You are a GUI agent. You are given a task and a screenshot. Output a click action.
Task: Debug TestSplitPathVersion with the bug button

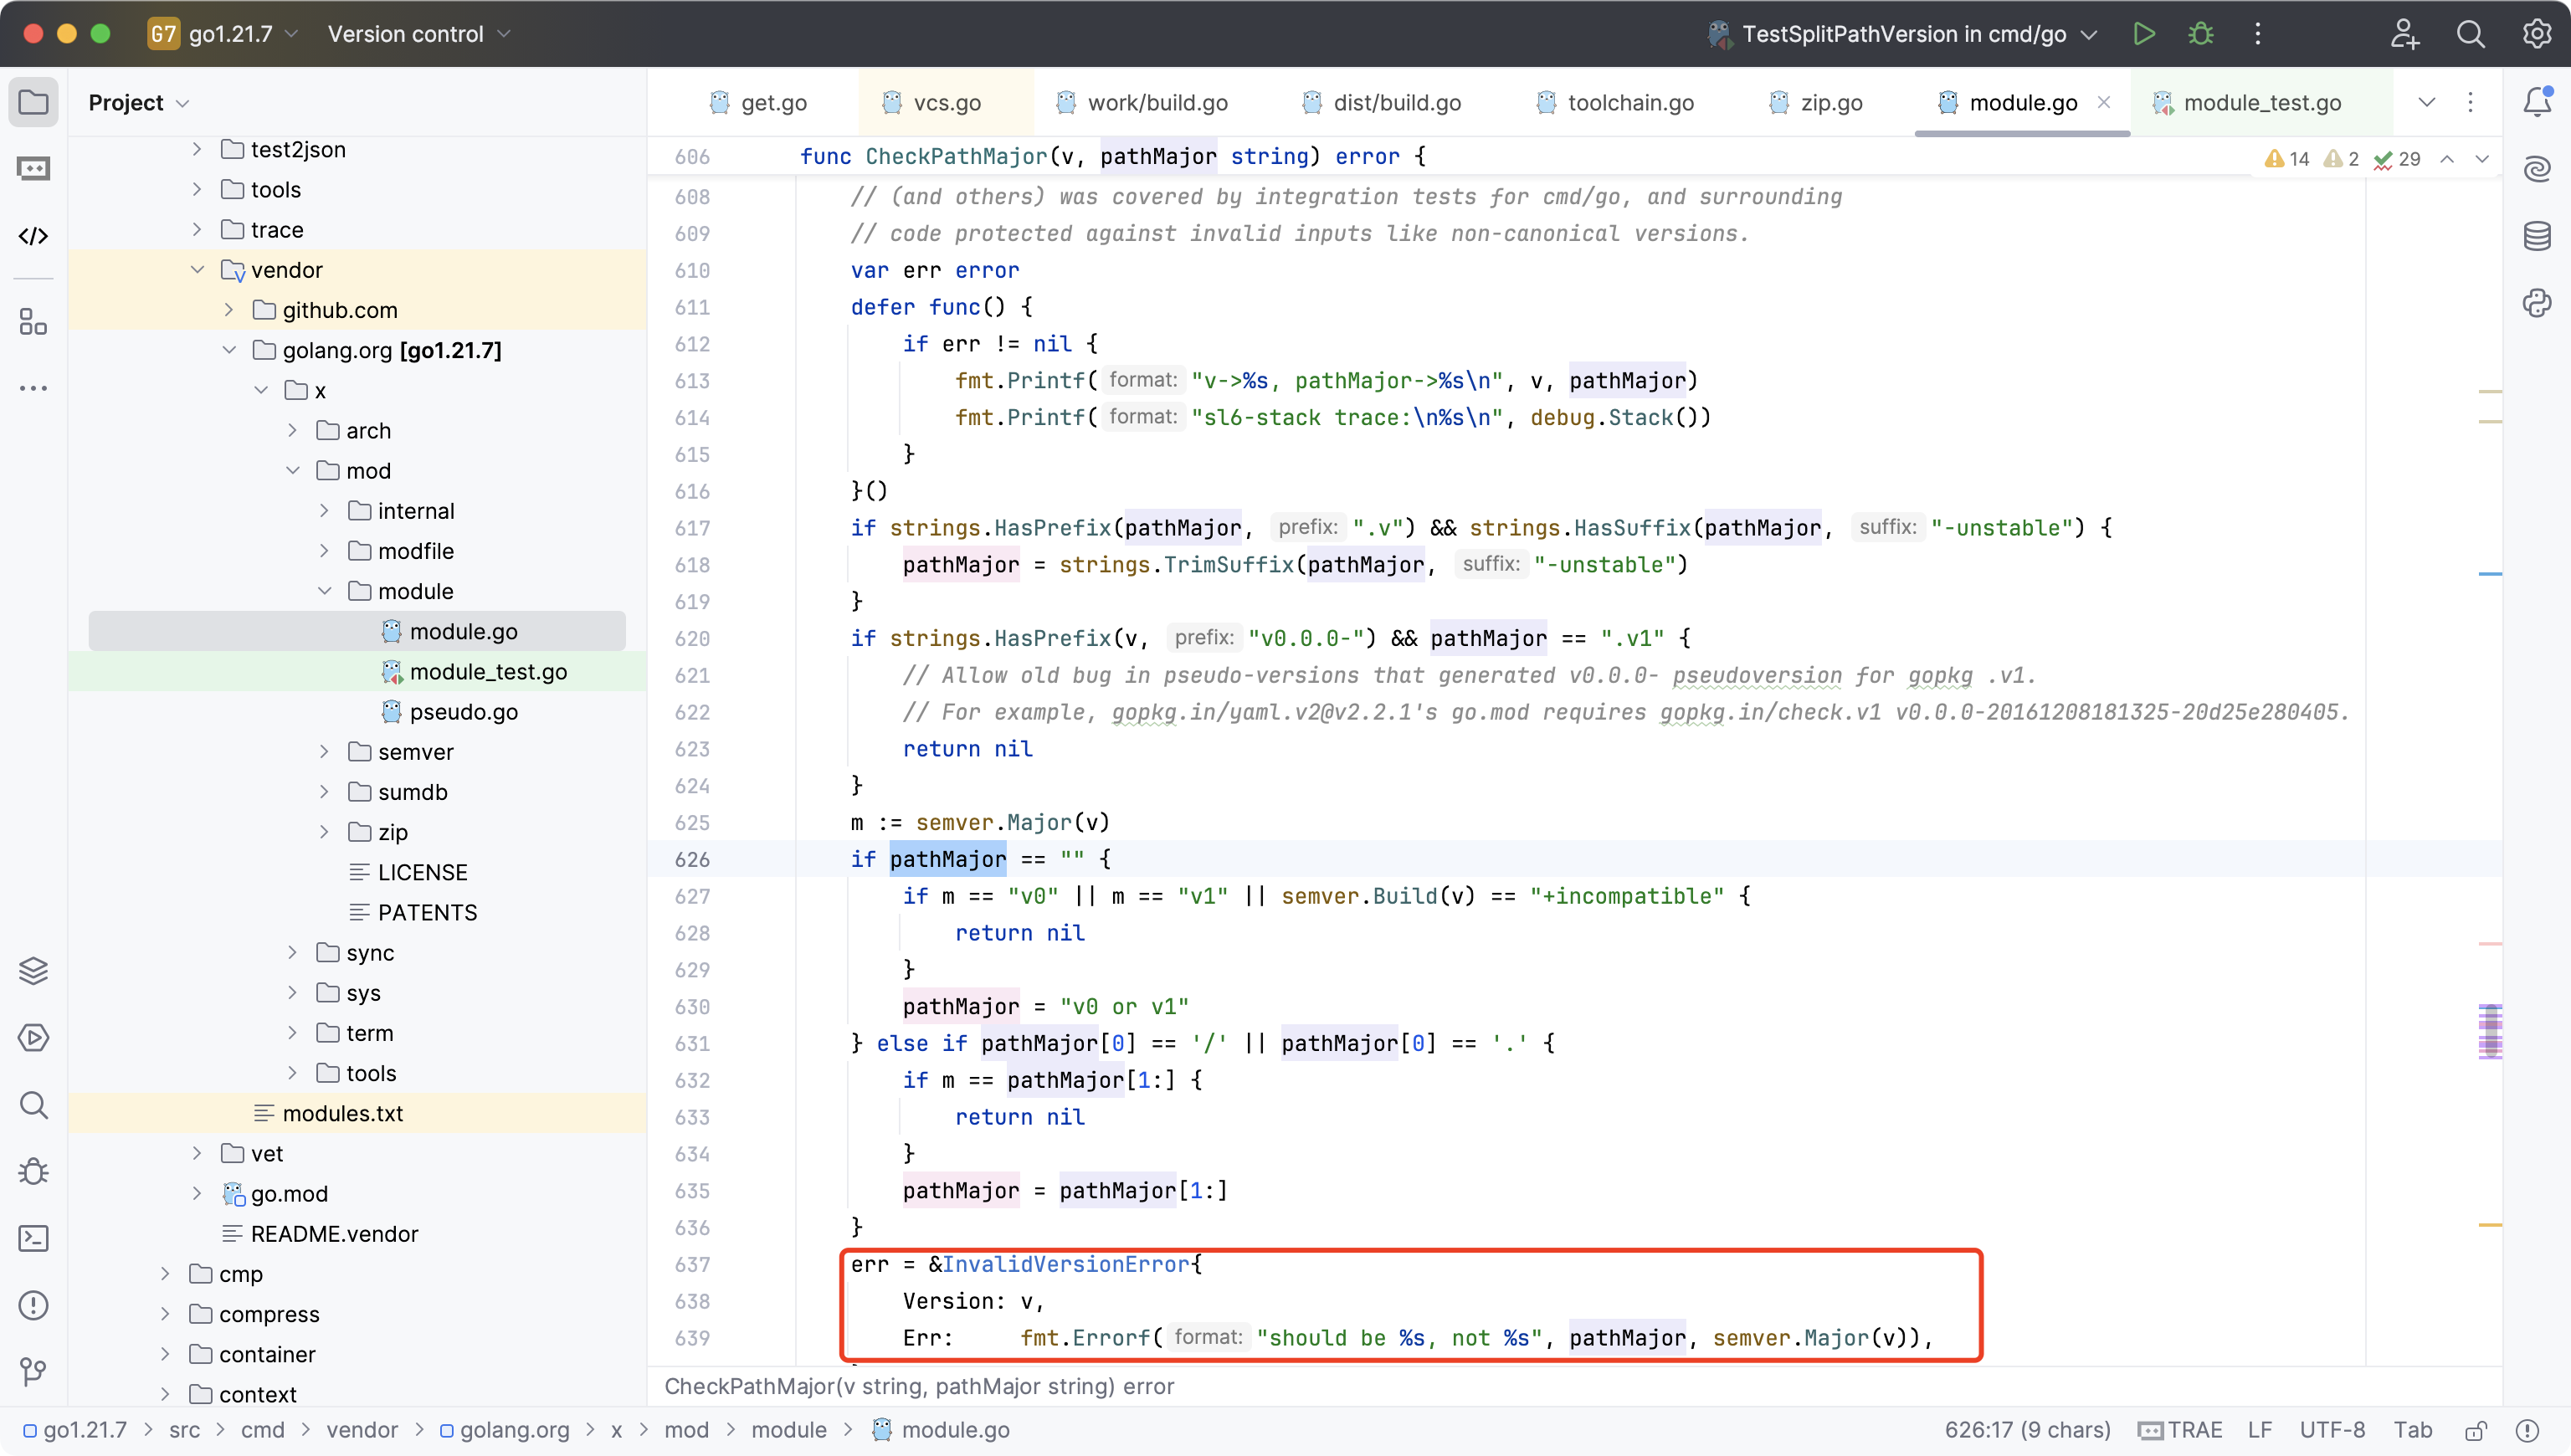(2200, 34)
